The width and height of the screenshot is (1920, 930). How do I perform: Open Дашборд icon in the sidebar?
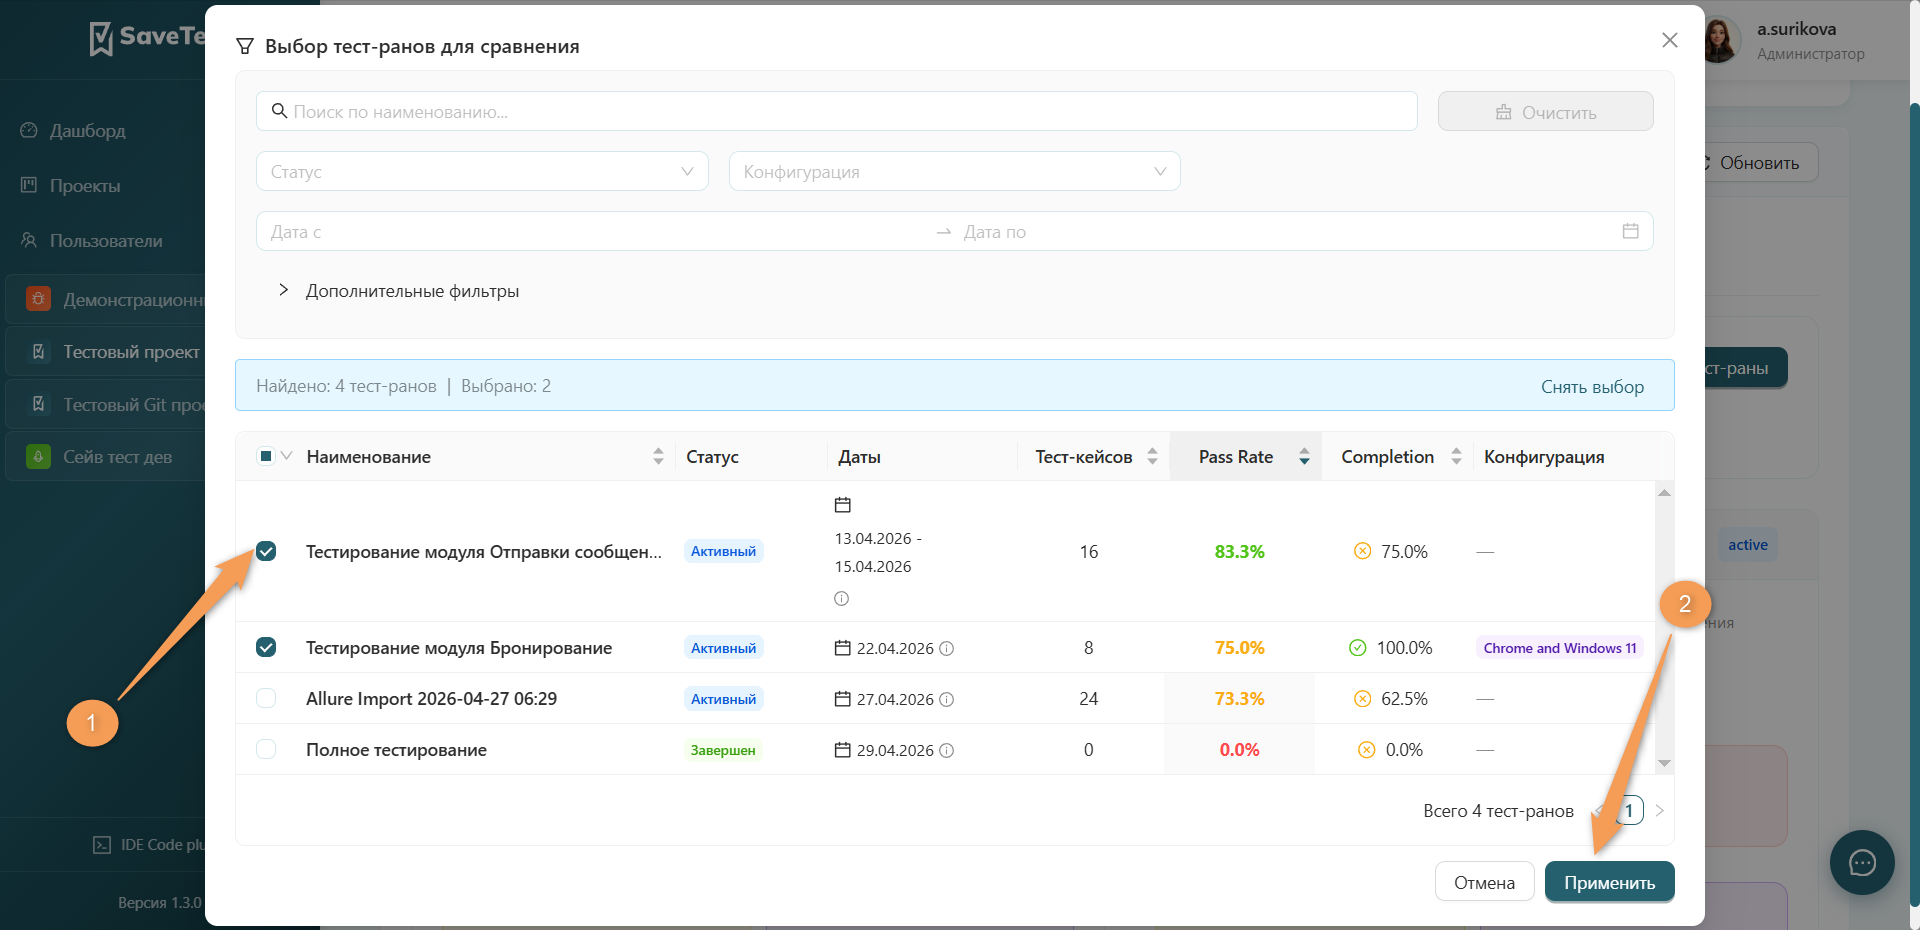[x=29, y=131]
